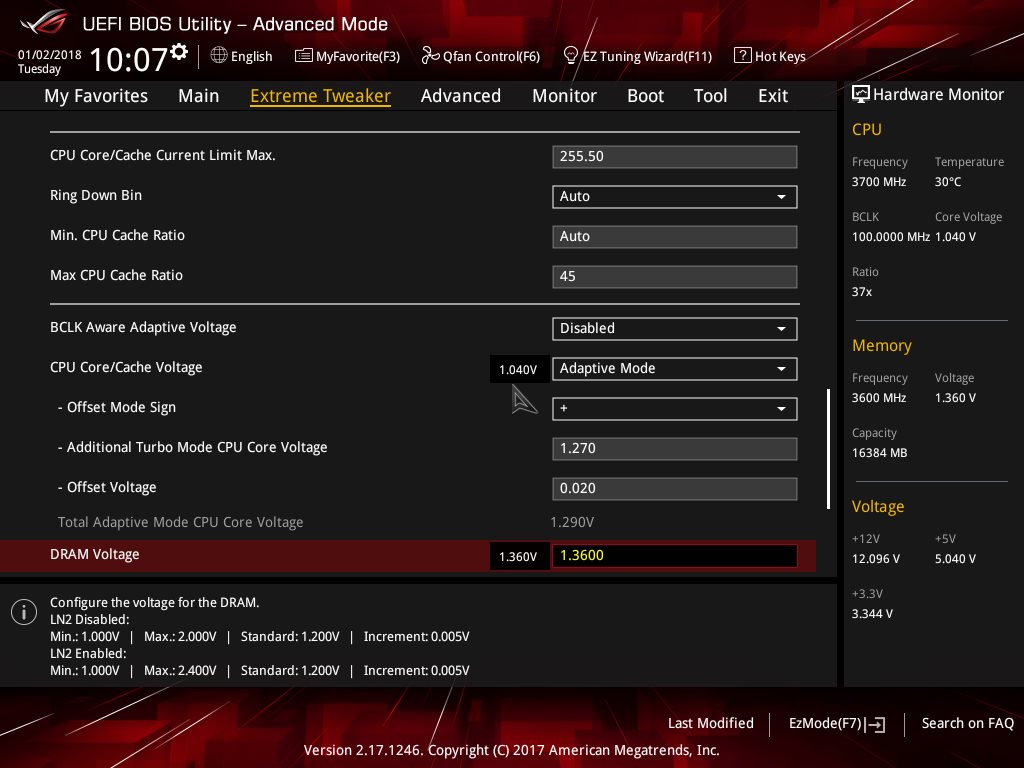Click the Hardware Monitor screen icon
1024x768 pixels.
[861, 95]
